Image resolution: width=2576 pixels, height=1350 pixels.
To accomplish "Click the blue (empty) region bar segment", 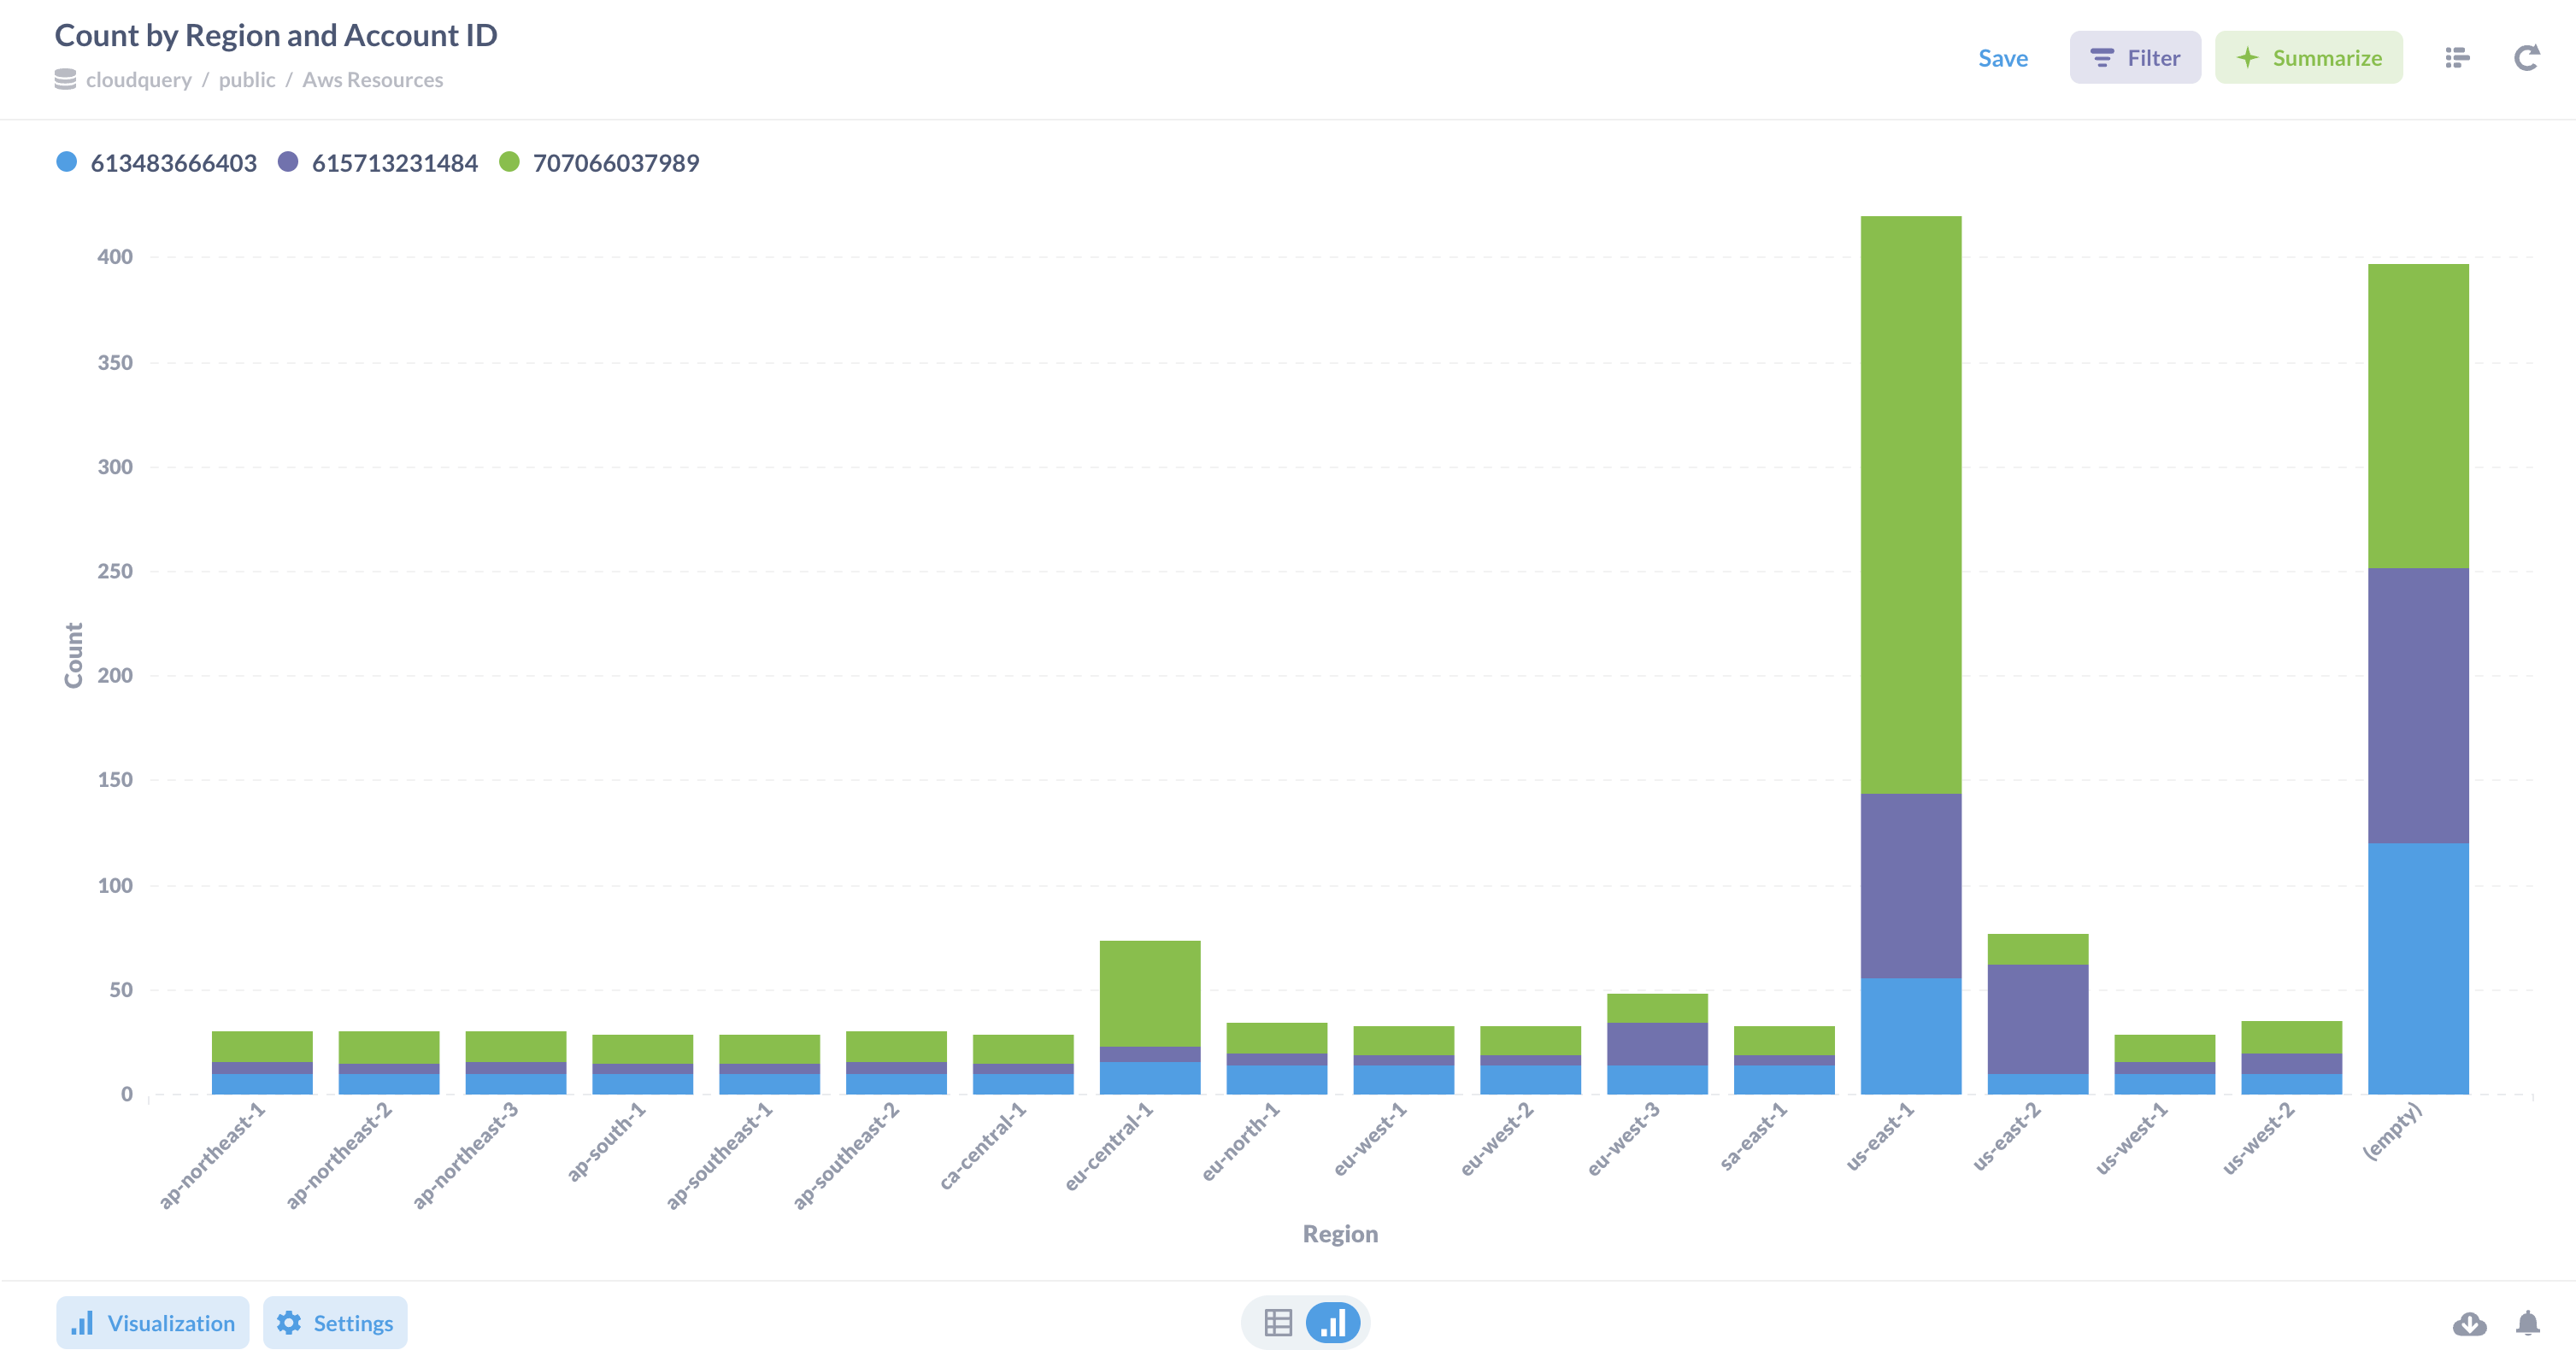I will (x=2417, y=968).
